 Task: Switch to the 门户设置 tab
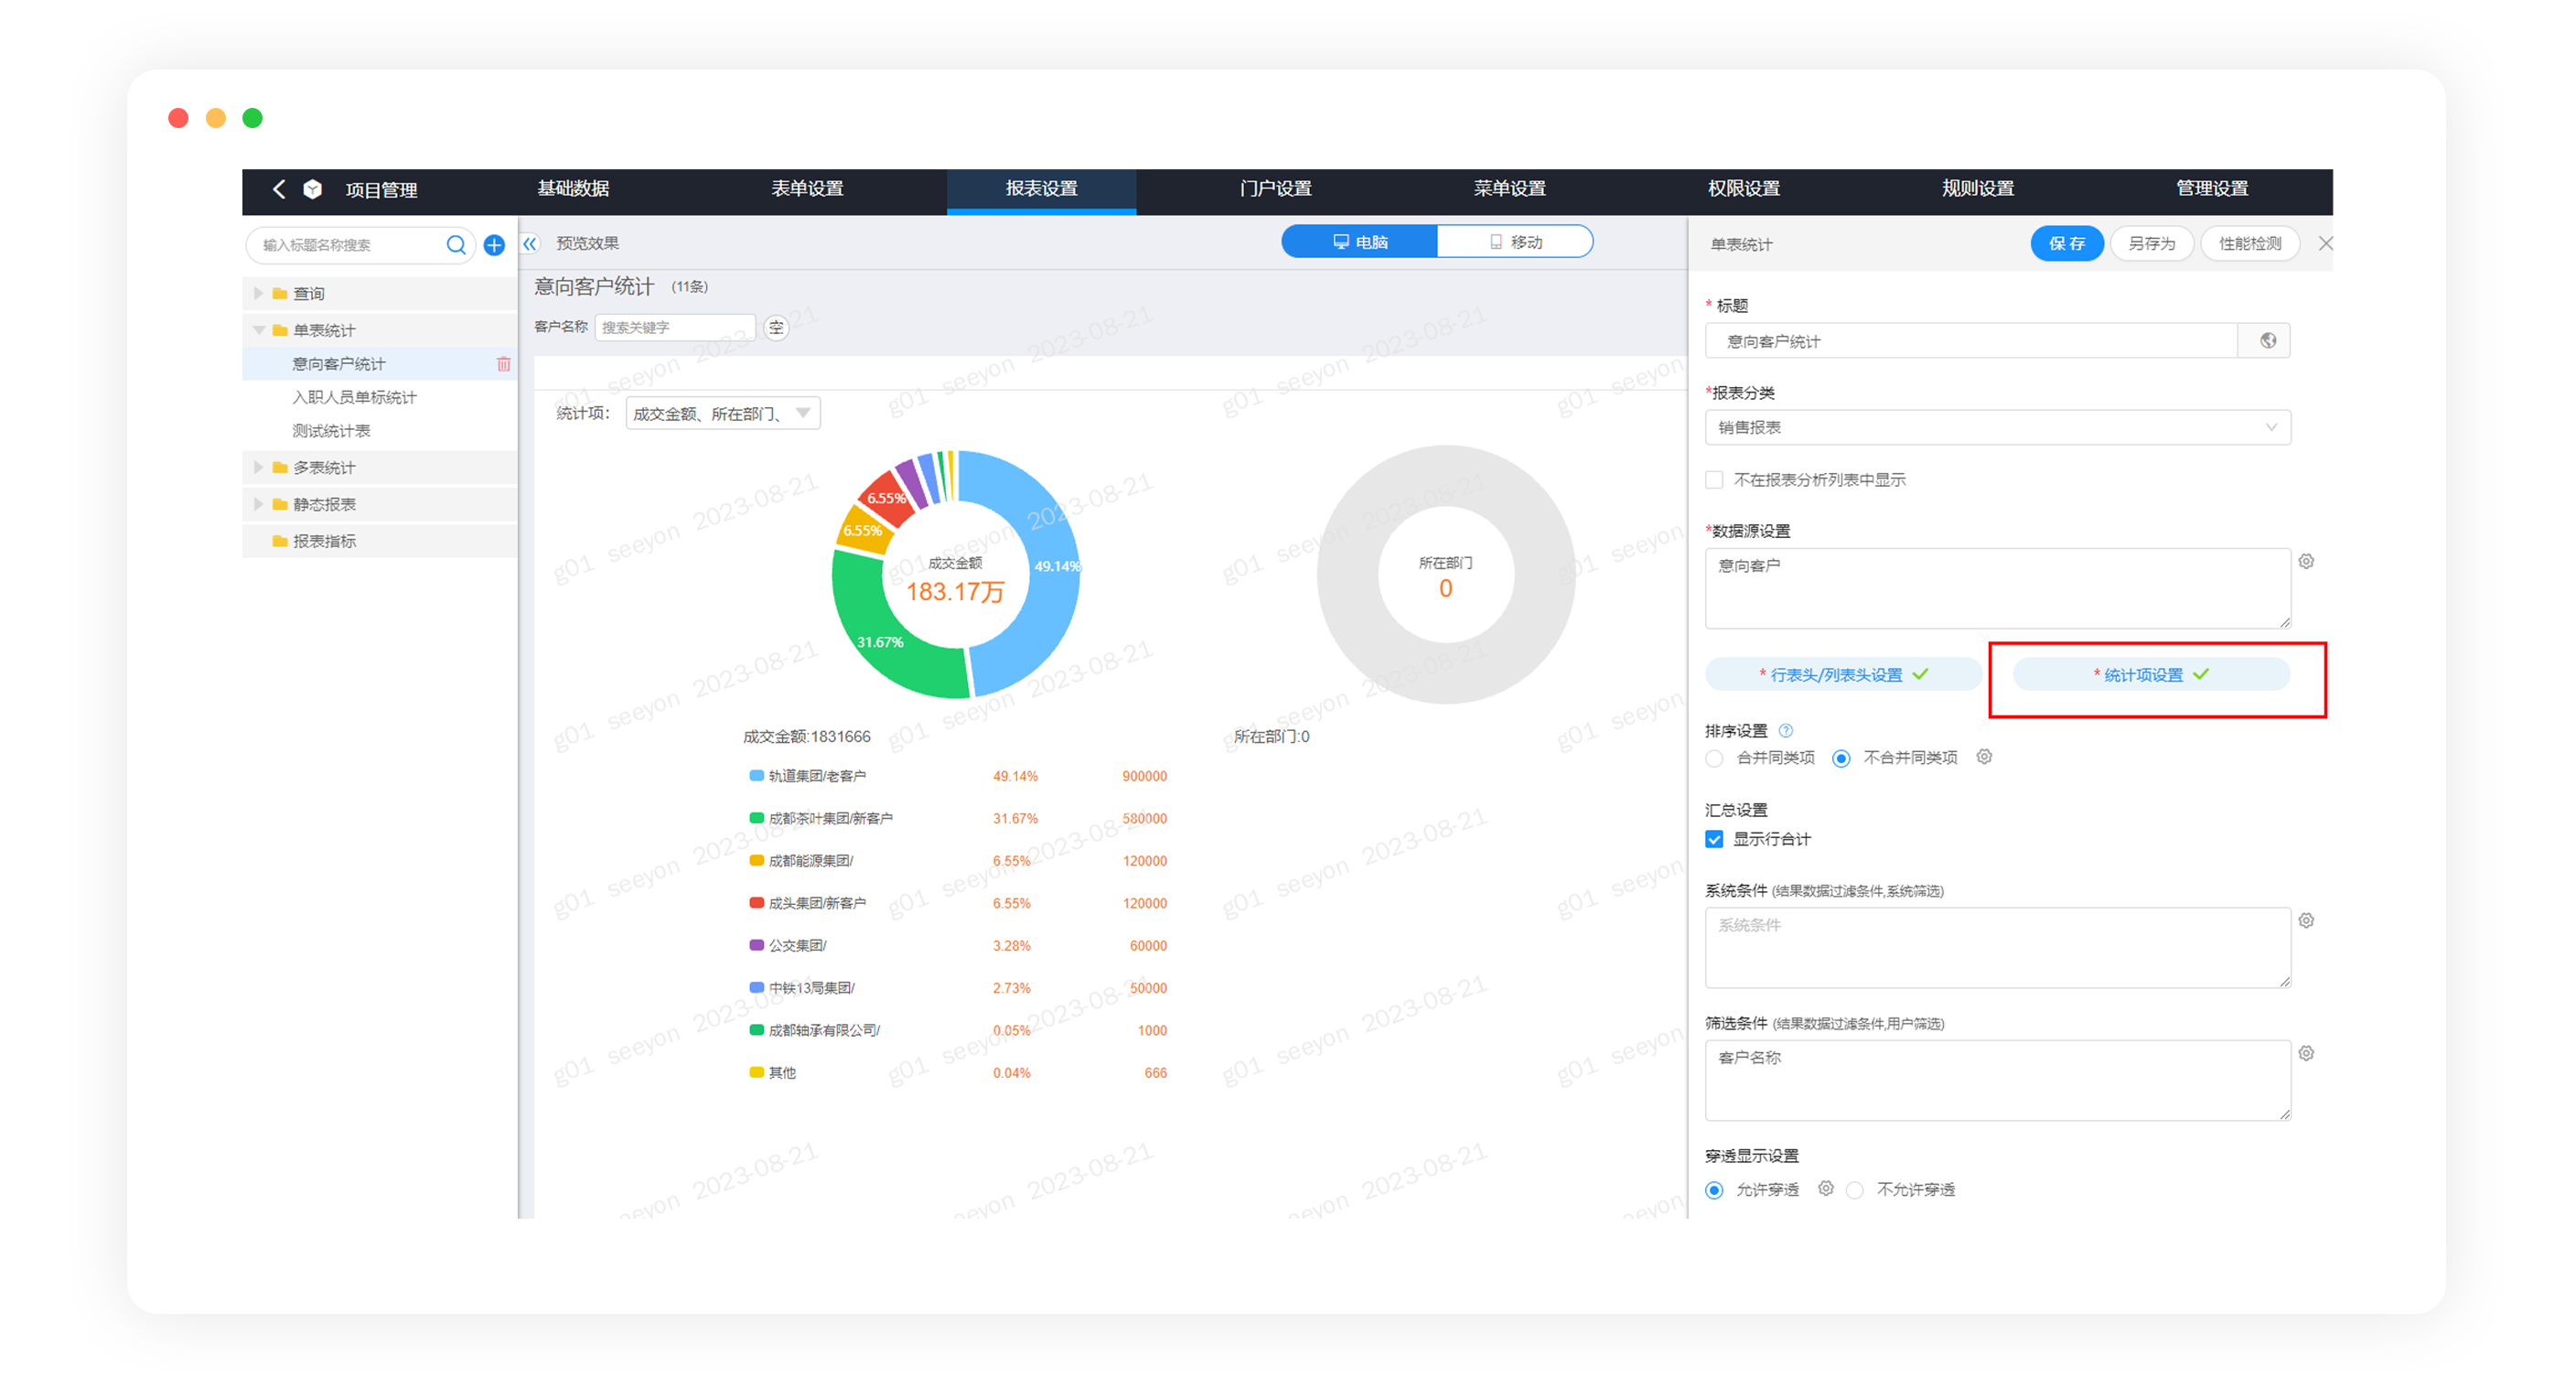[1275, 189]
